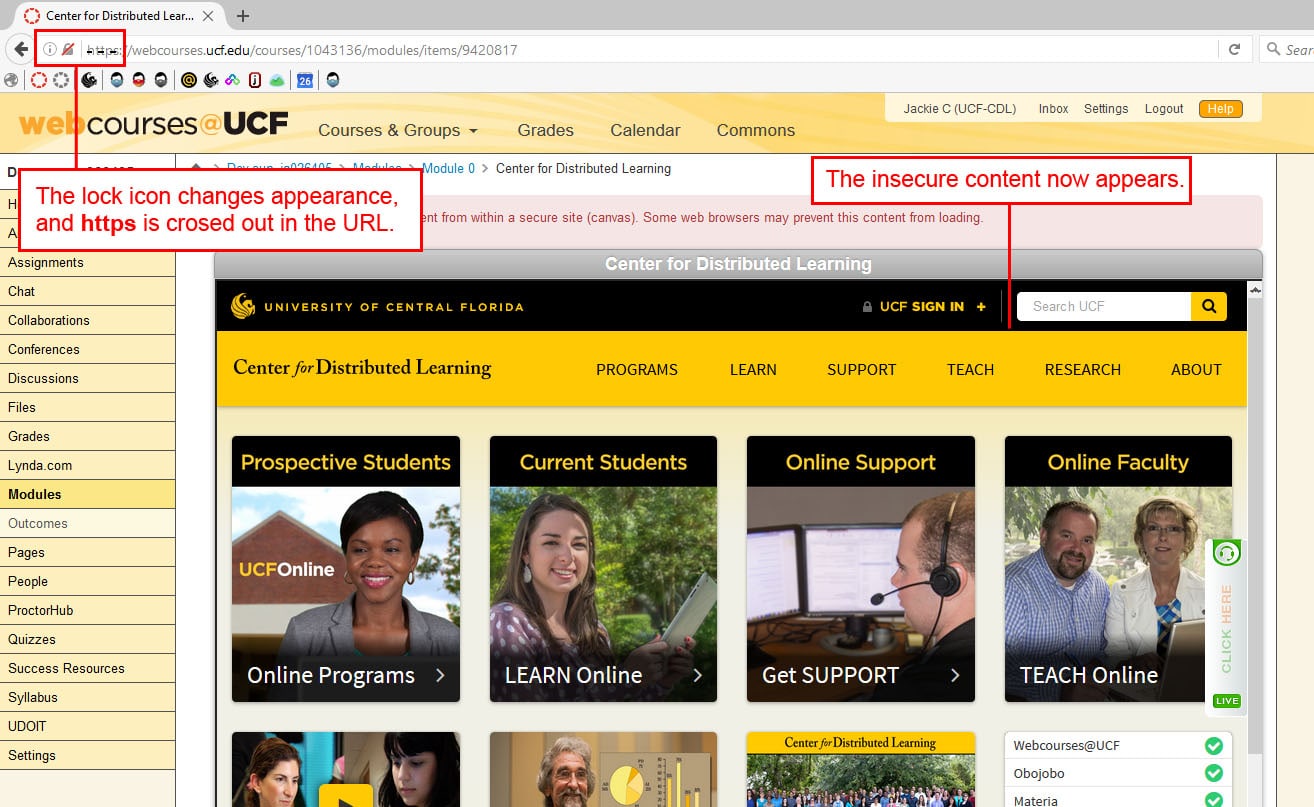This screenshot has height=807, width=1314.
Task: Open the user Settings link in header
Action: pos(1106,109)
